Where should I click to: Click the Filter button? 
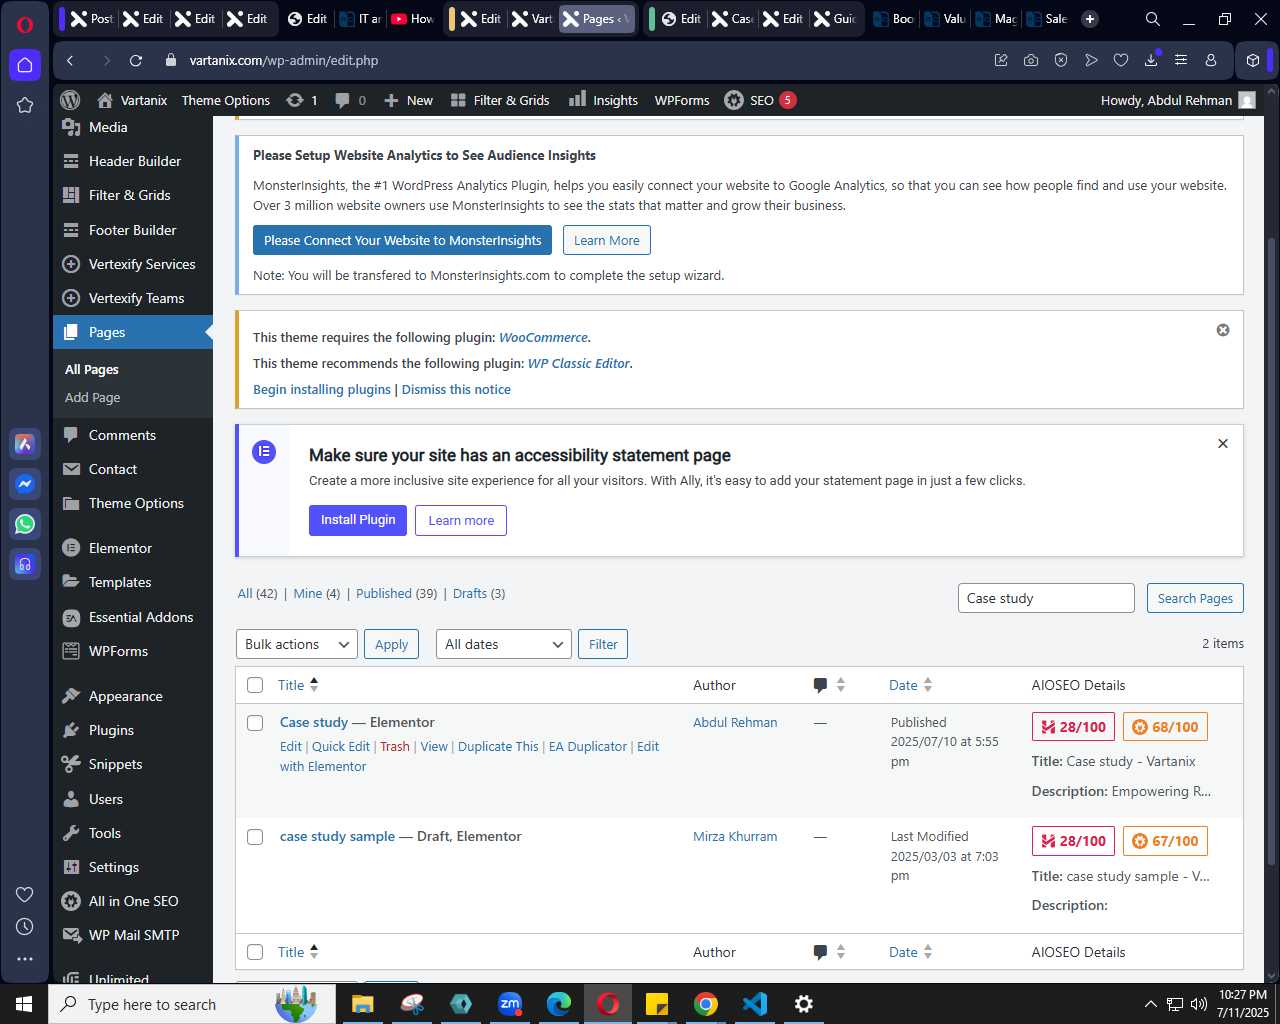(603, 644)
